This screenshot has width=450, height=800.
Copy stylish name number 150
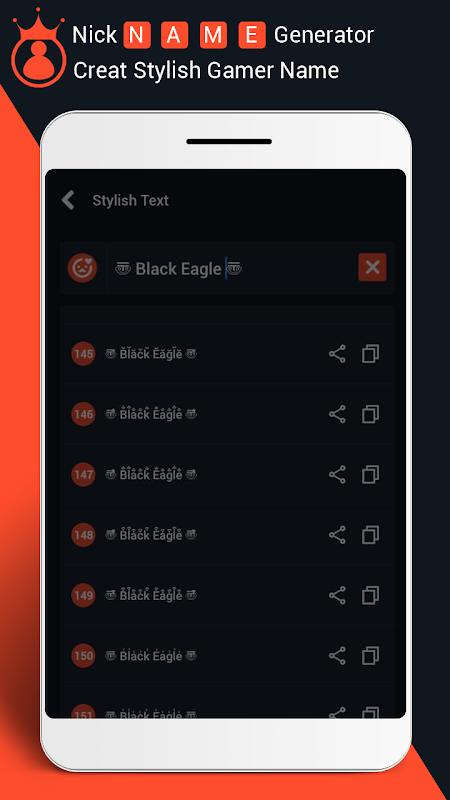click(x=371, y=656)
